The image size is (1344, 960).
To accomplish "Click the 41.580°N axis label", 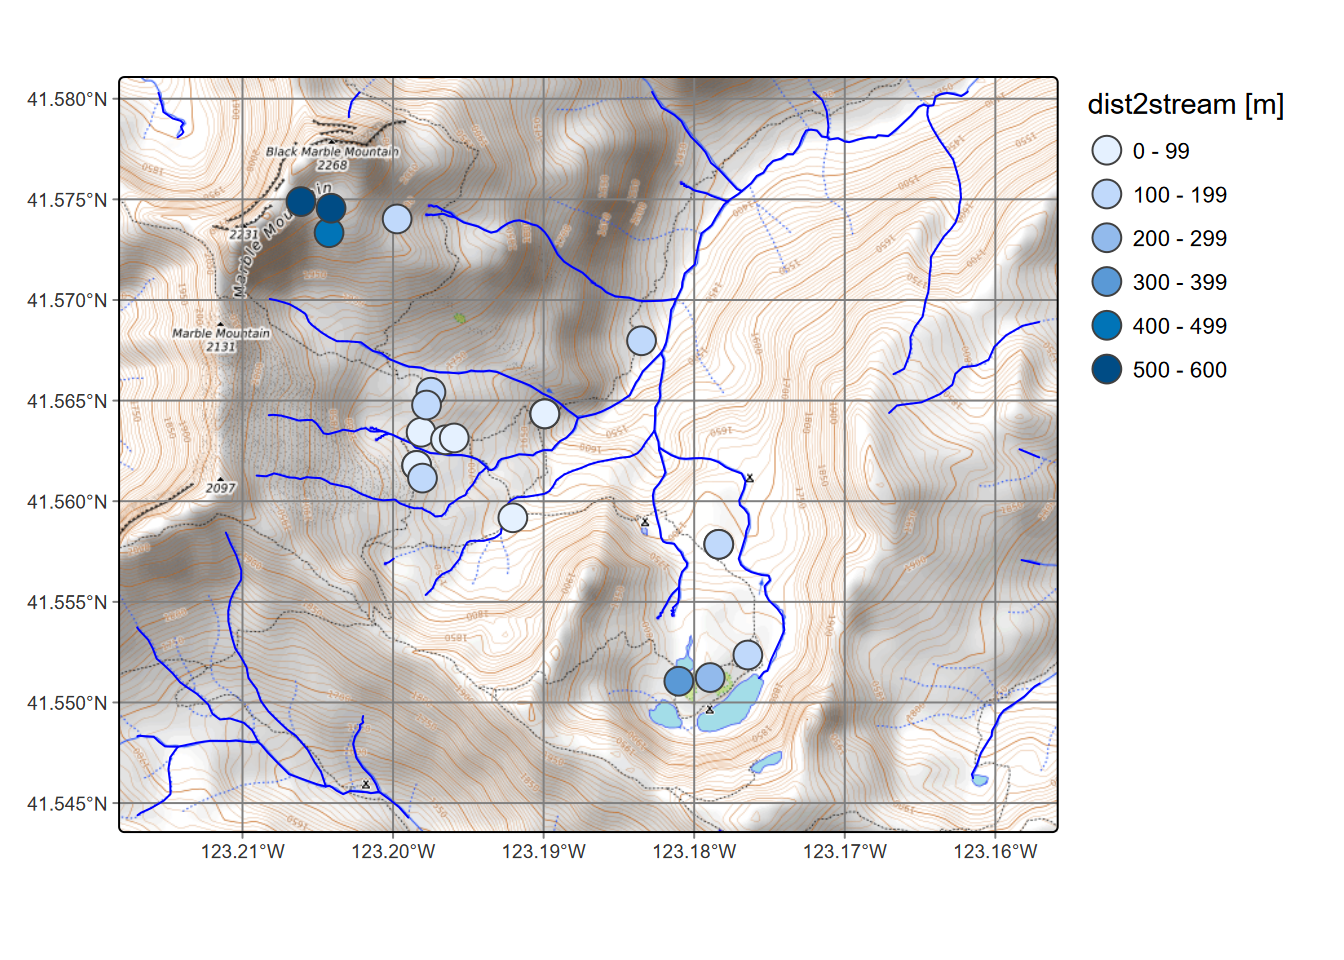I will coord(68,97).
